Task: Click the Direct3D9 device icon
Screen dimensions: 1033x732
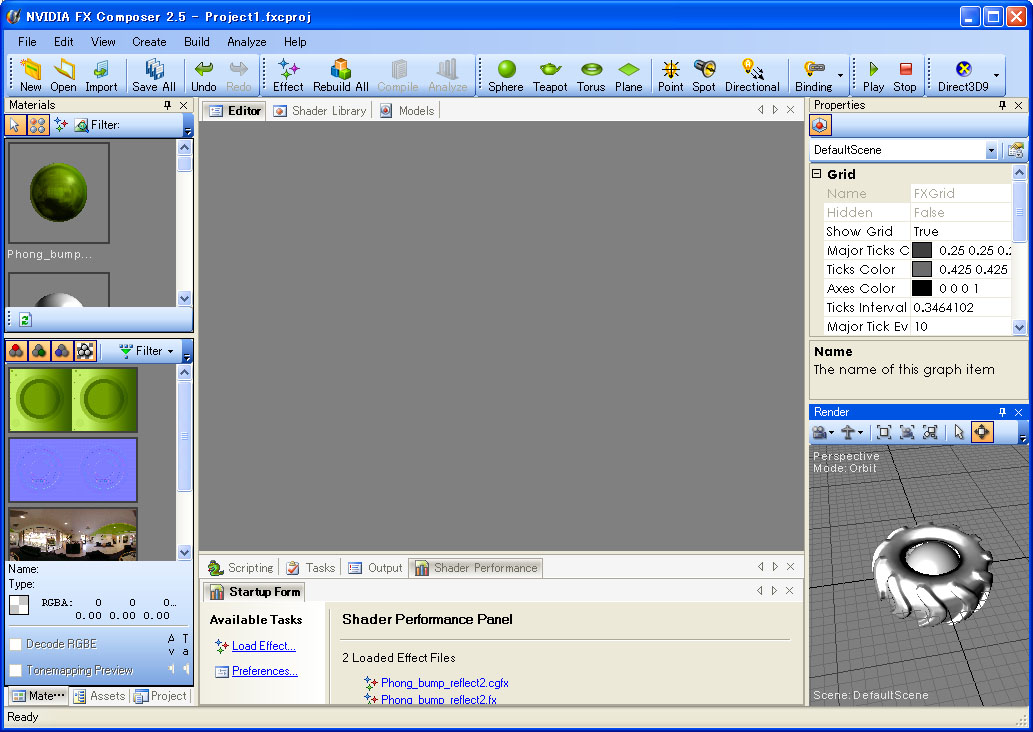Action: pyautogui.click(x=963, y=76)
